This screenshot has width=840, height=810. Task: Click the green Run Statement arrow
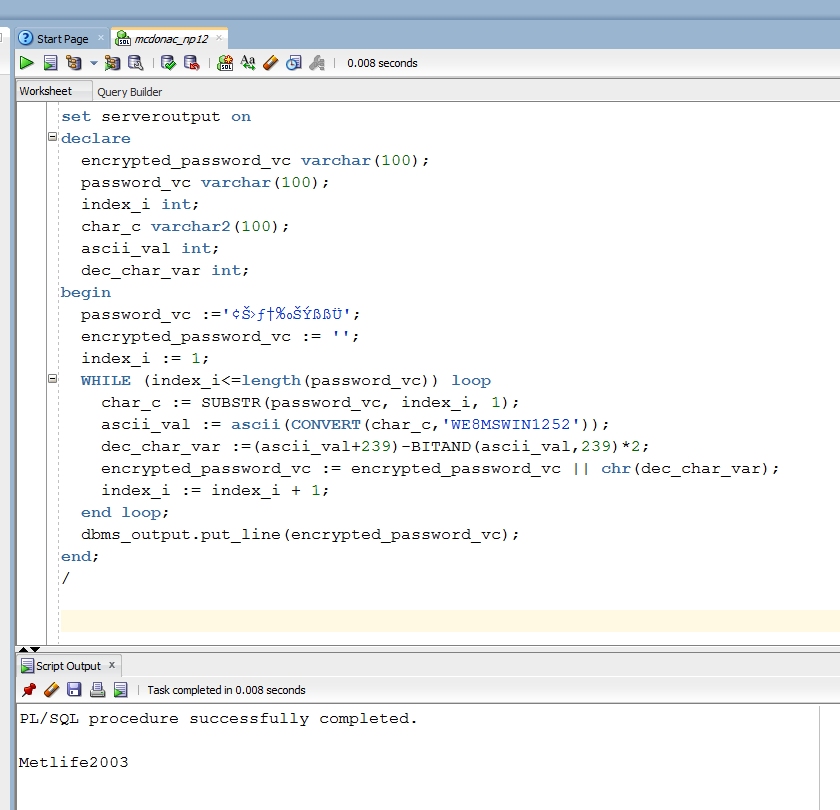tap(26, 63)
